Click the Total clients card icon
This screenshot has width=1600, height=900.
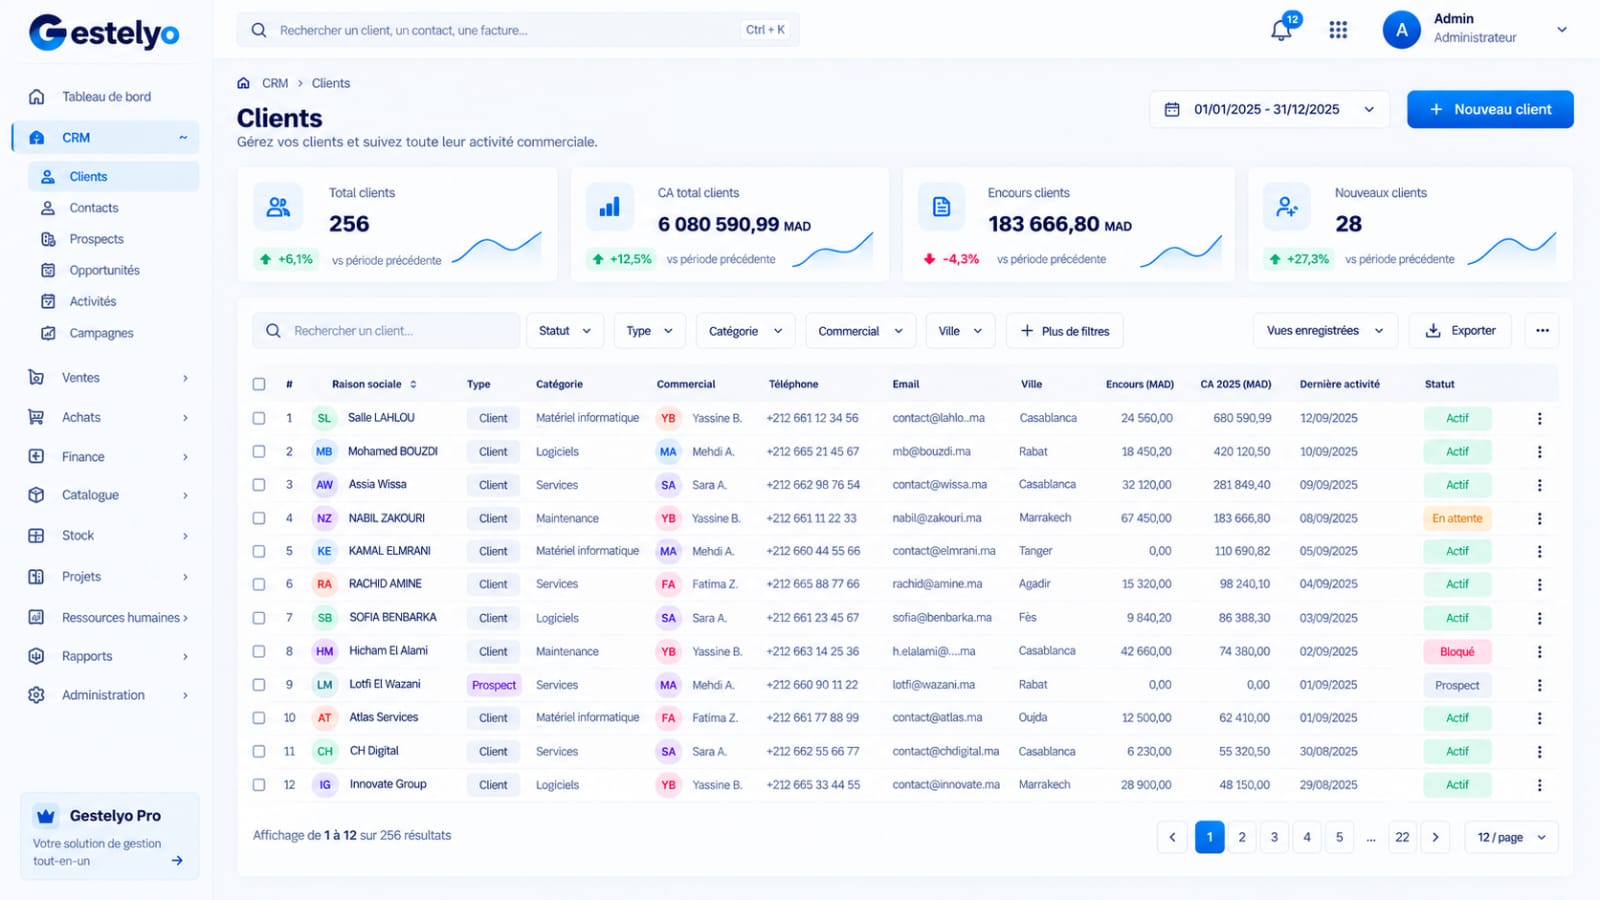278,207
